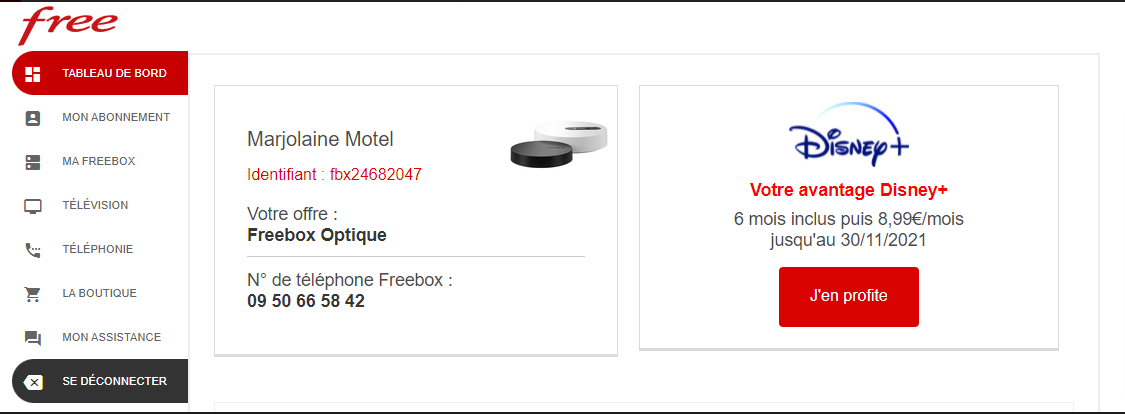This screenshot has width=1125, height=414.
Task: Click the Mon Assistance chat icon
Action: pos(33,338)
